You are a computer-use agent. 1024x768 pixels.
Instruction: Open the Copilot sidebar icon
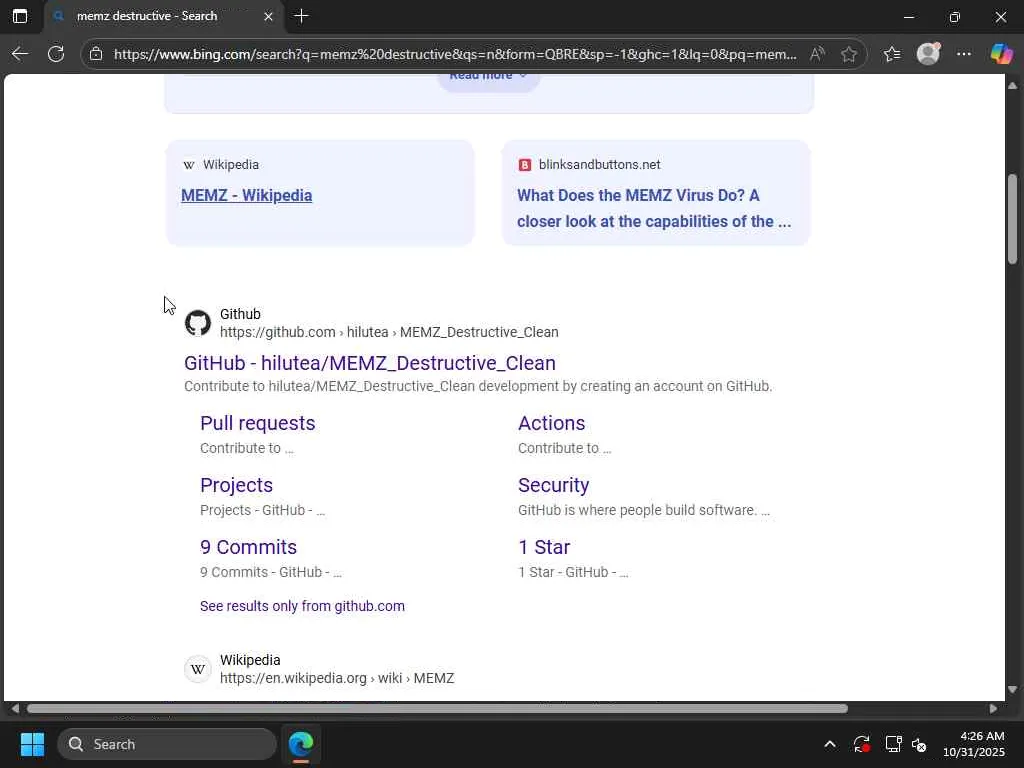(x=1001, y=54)
